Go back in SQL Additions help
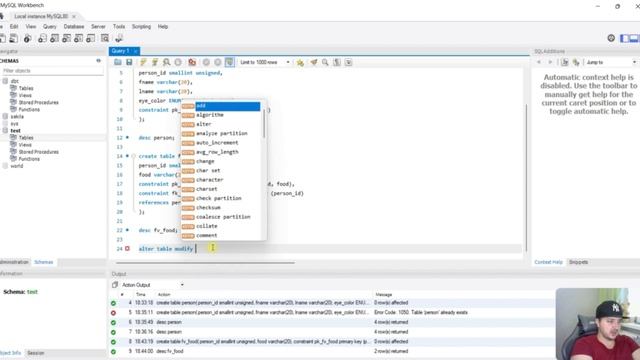The image size is (640, 360). pyautogui.click(x=539, y=62)
